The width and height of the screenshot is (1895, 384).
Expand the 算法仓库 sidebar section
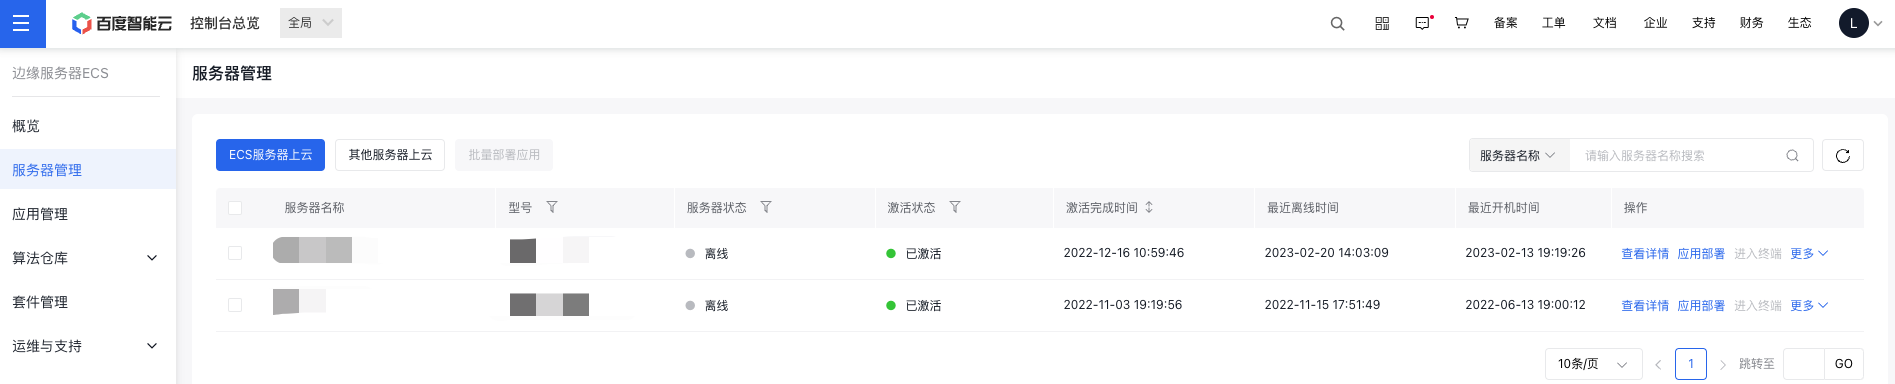[x=88, y=258]
